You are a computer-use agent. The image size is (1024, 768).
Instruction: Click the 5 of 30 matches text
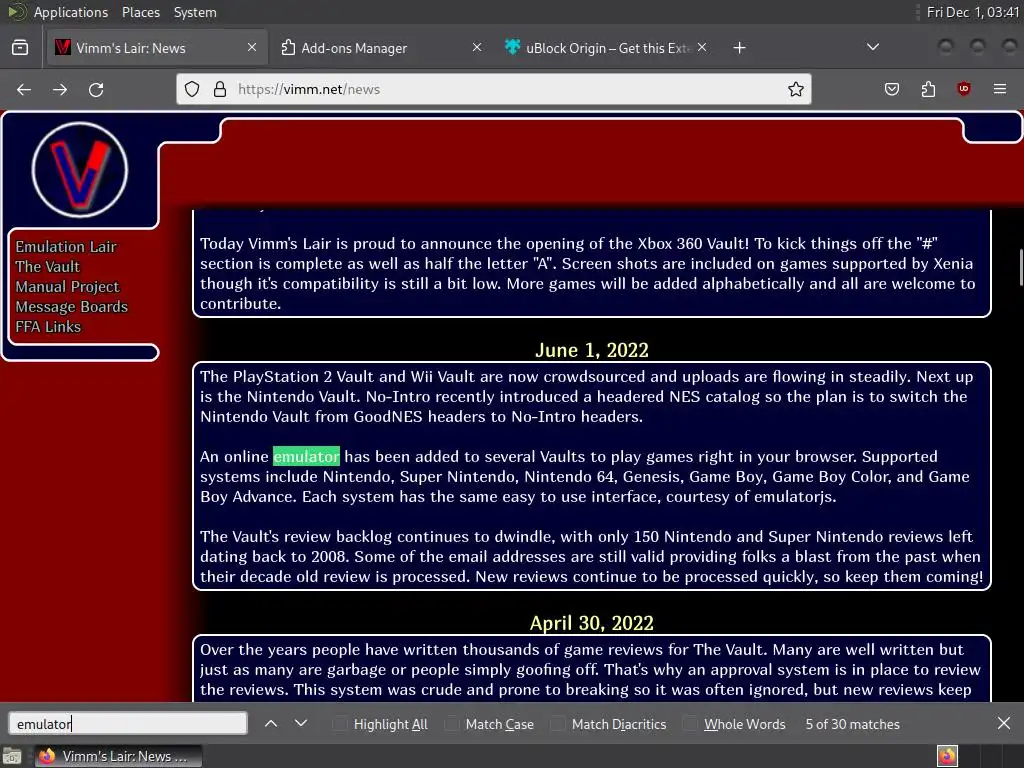pos(852,724)
